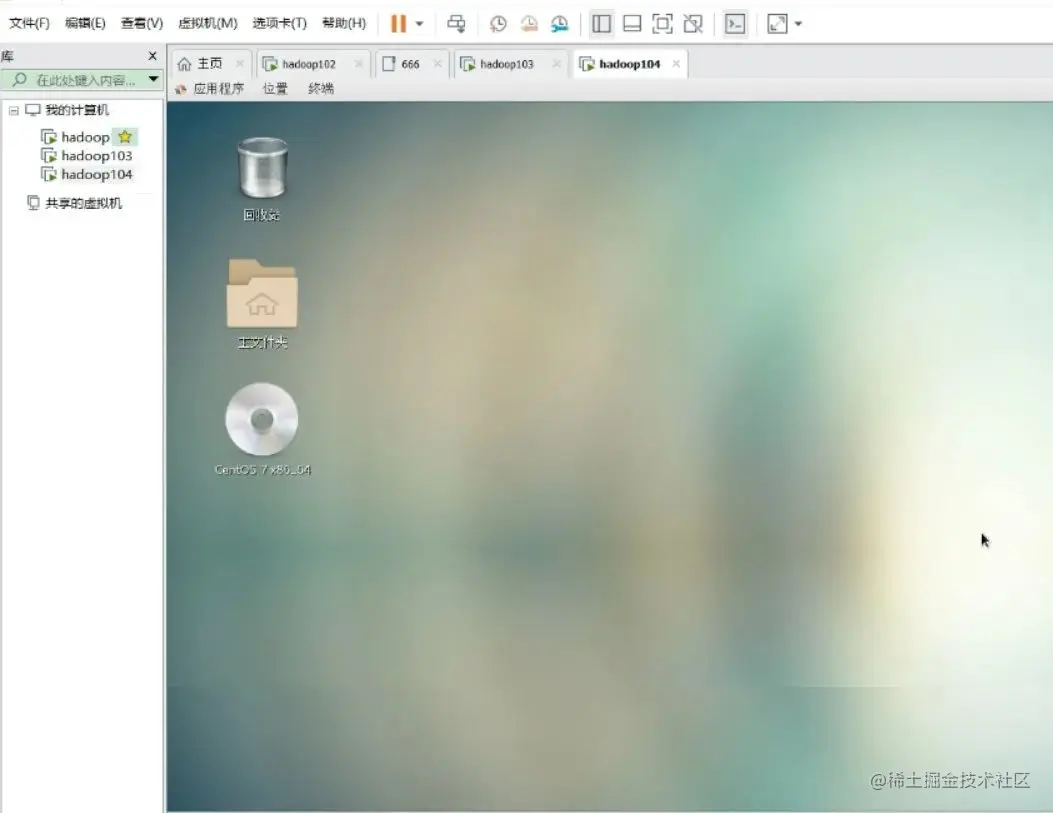Select 共享的虚拟机 in the library
The image size is (1053, 813).
point(83,203)
